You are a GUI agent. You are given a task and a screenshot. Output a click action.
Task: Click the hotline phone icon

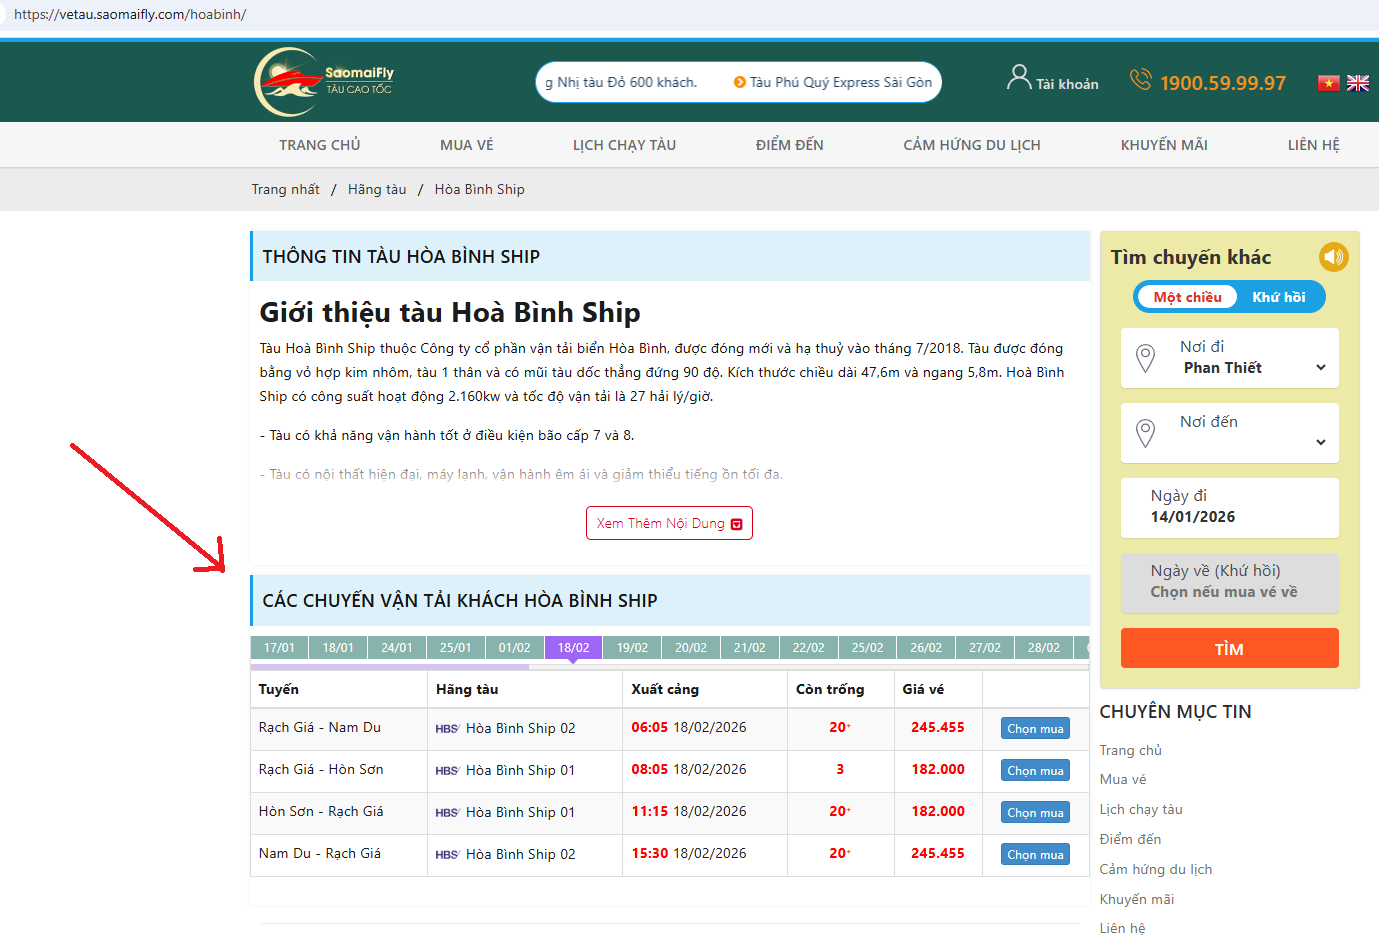coord(1140,80)
